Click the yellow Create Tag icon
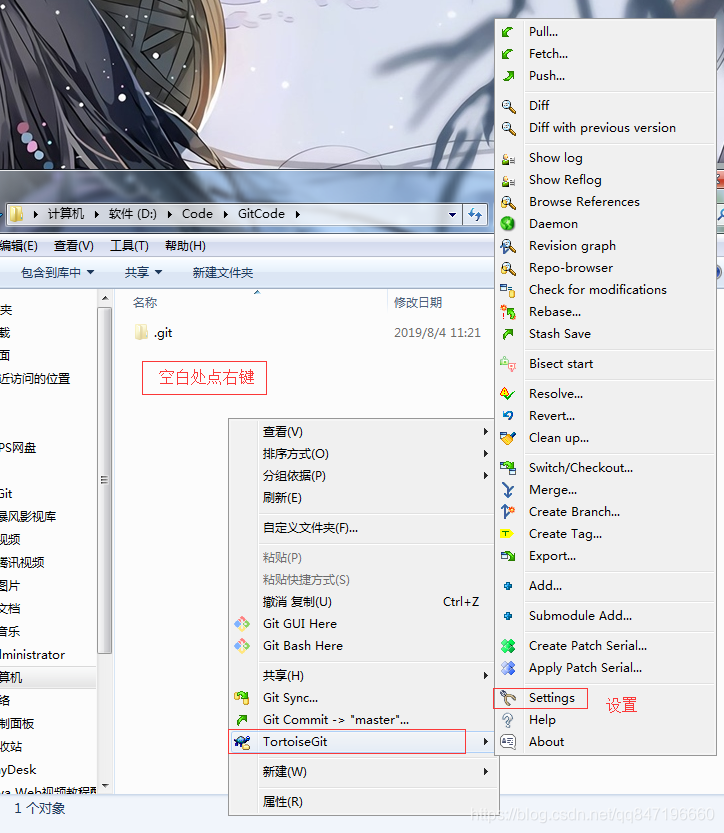 pyautogui.click(x=507, y=533)
